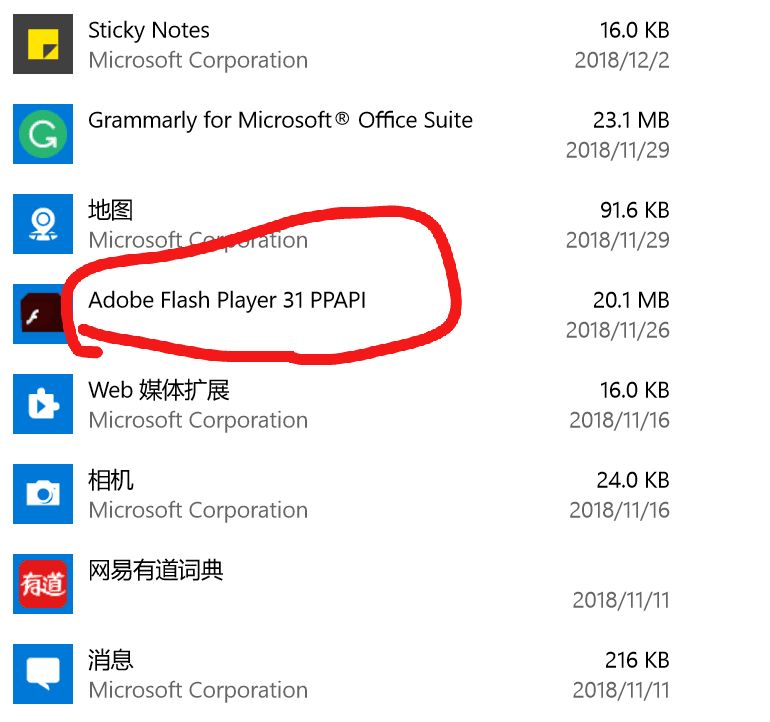The image size is (770, 722).
Task: Click the 23.1 MB size of Grammarly
Action: (x=630, y=121)
